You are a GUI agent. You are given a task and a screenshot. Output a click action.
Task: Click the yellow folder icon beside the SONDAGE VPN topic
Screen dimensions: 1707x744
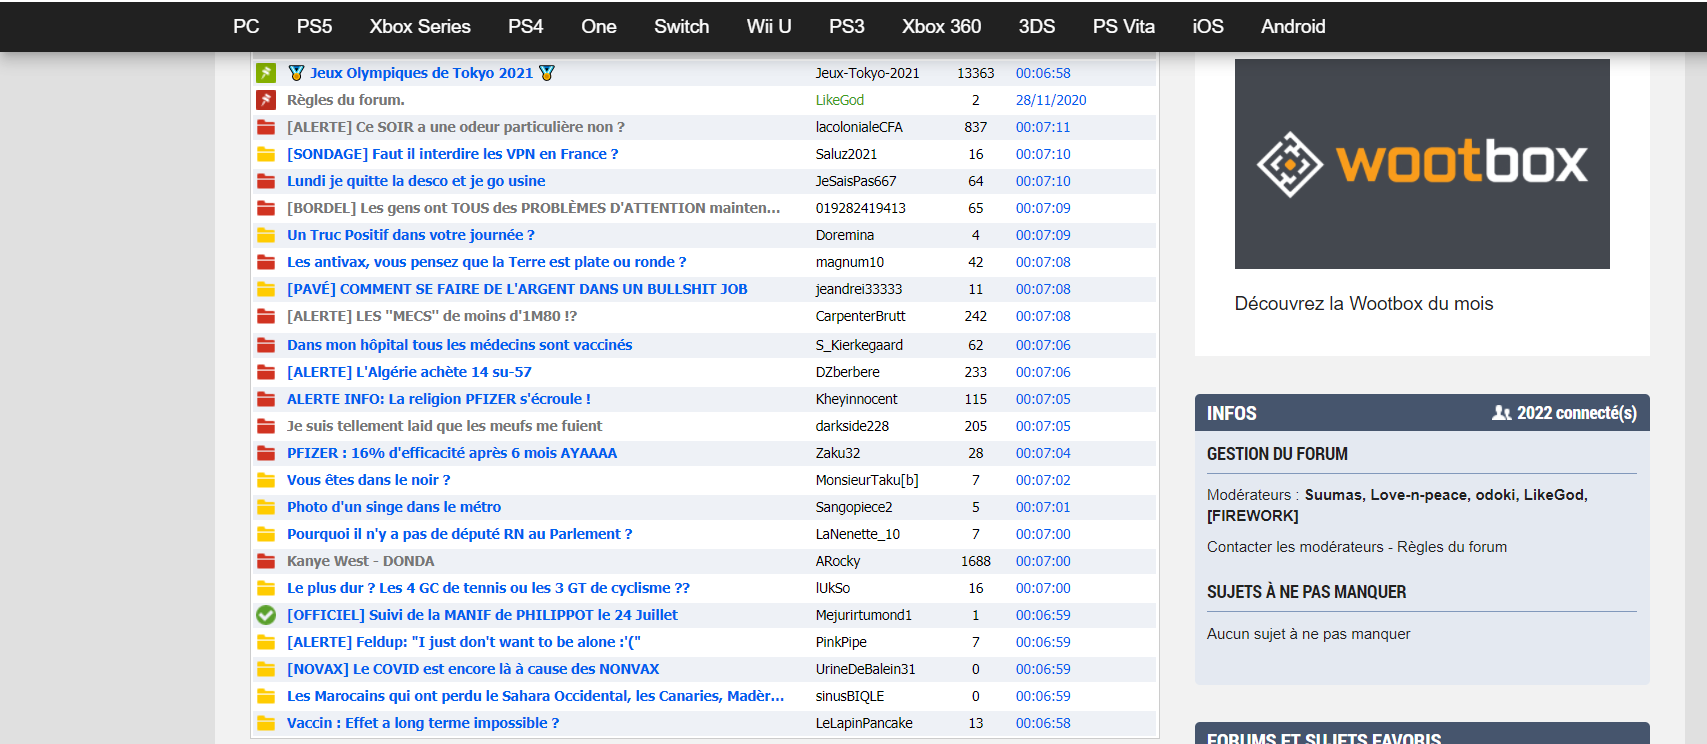[x=266, y=154]
